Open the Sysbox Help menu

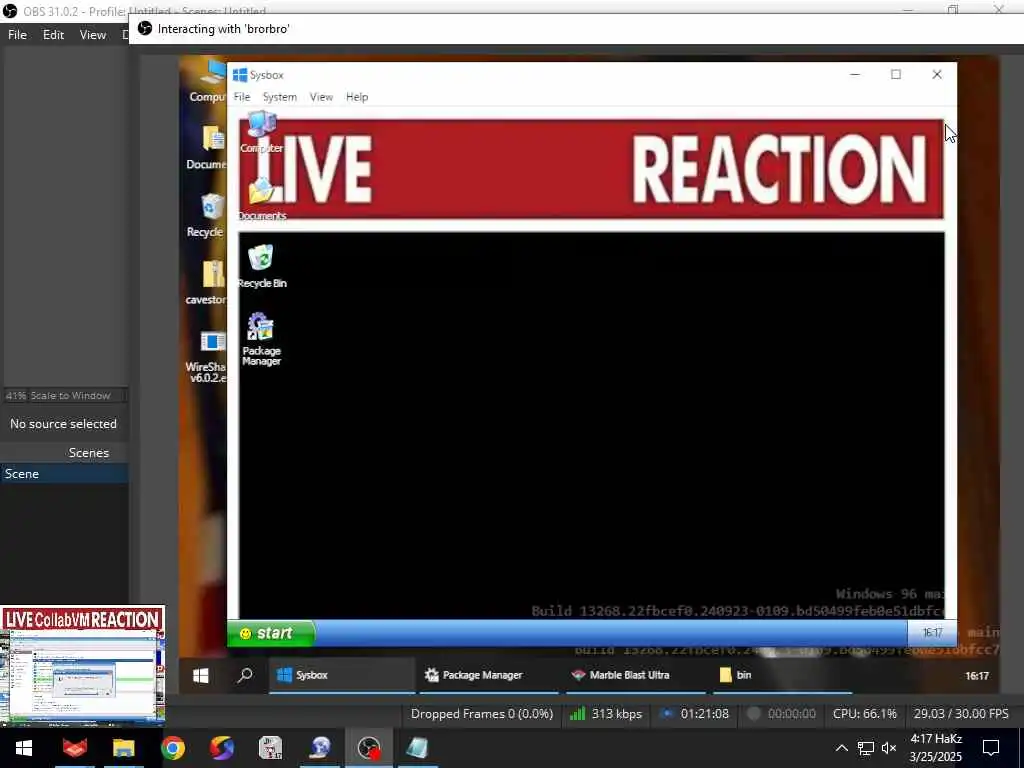[x=357, y=97]
